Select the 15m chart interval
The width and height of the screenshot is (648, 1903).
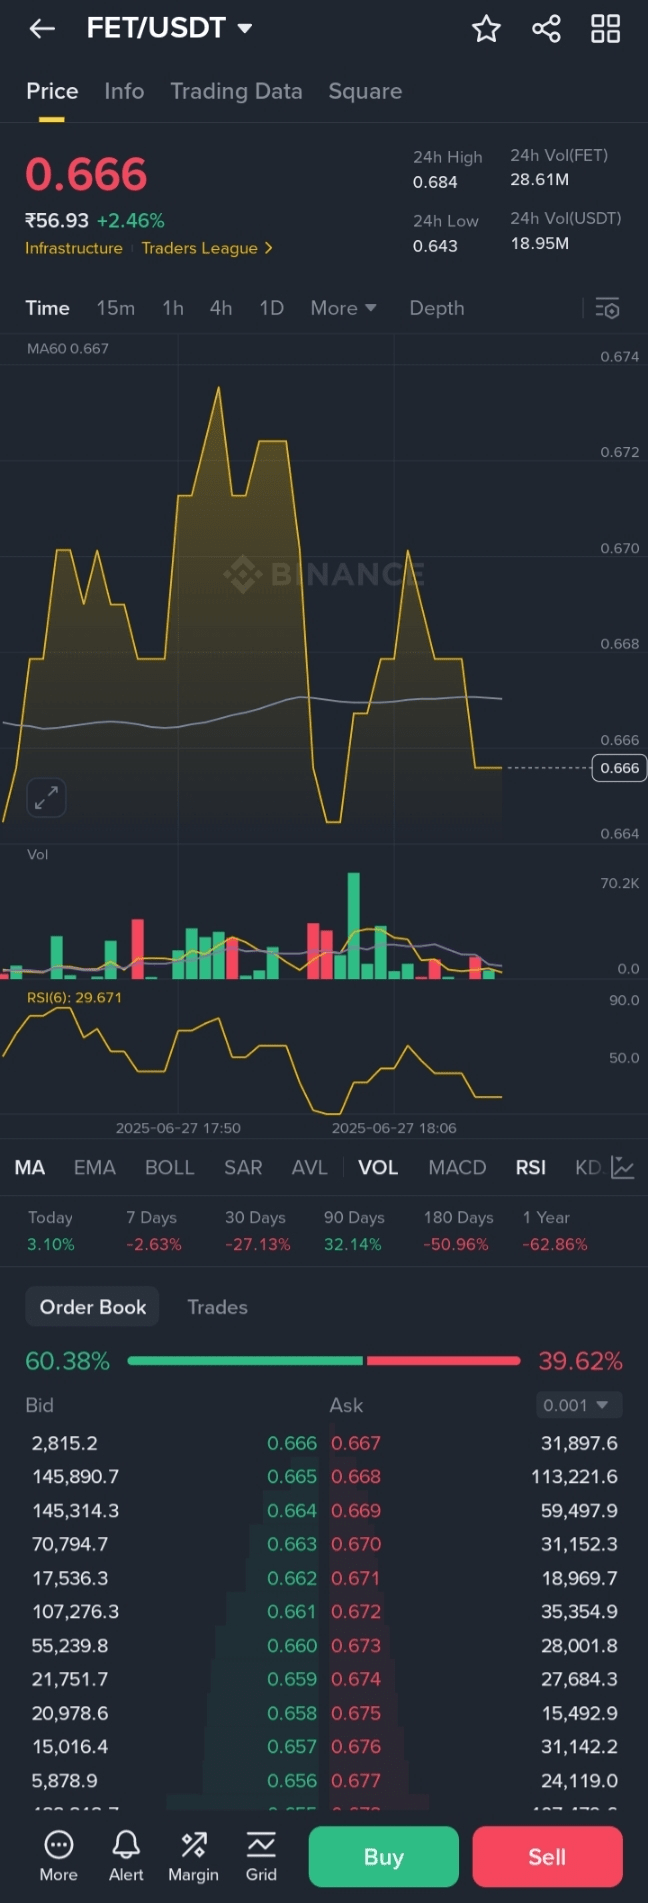(x=116, y=308)
